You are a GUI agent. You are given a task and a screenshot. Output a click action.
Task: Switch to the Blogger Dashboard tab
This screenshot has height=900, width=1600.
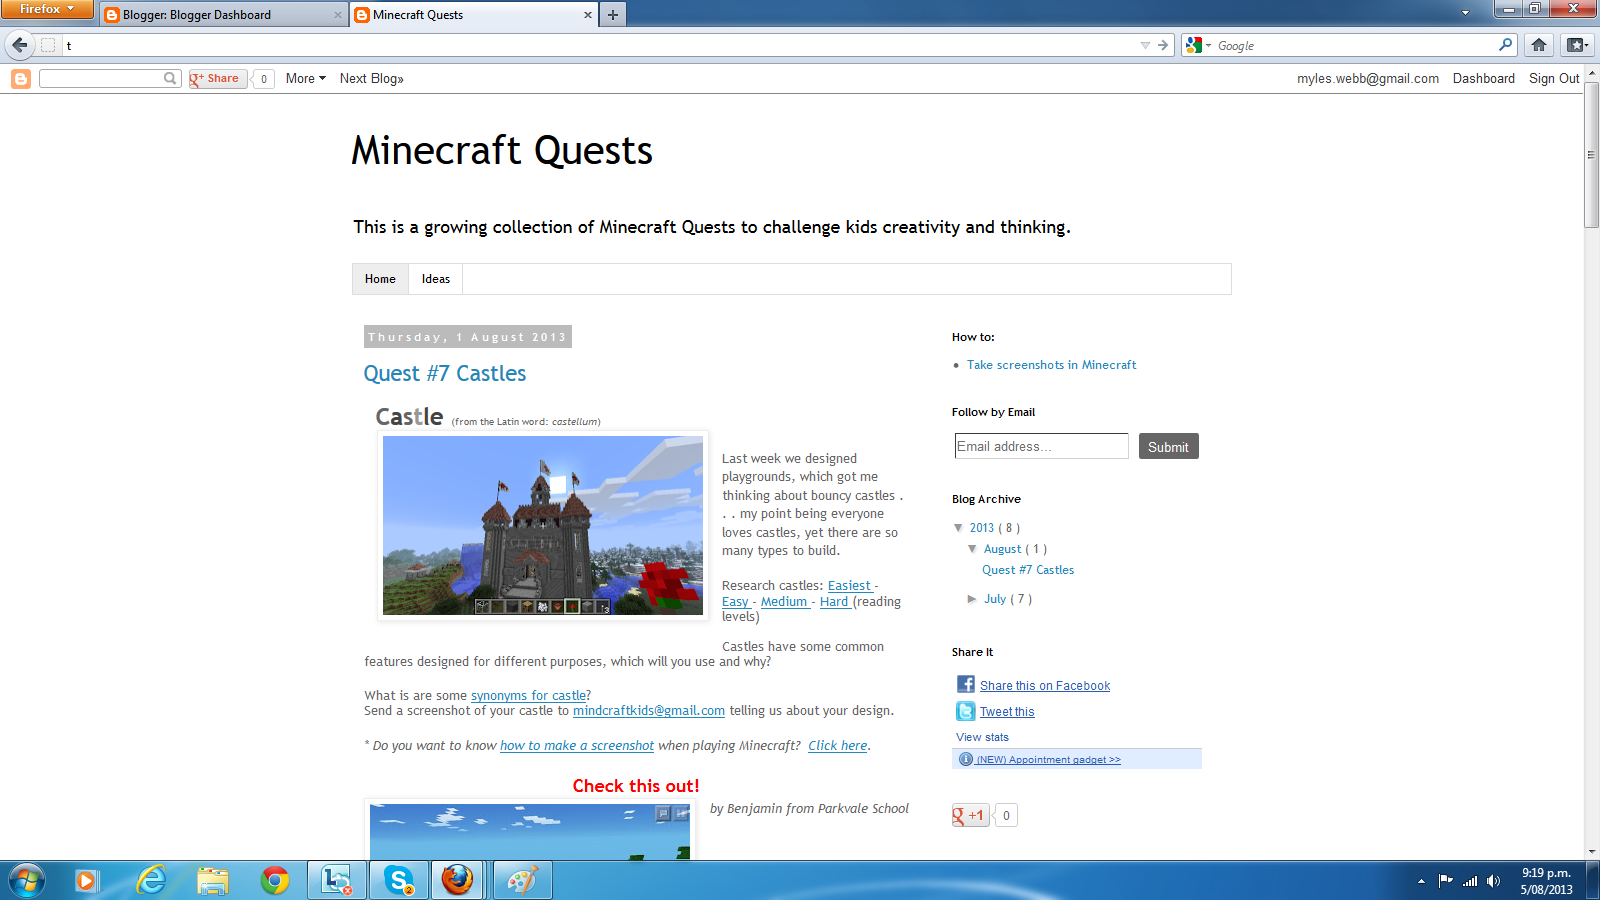(225, 15)
